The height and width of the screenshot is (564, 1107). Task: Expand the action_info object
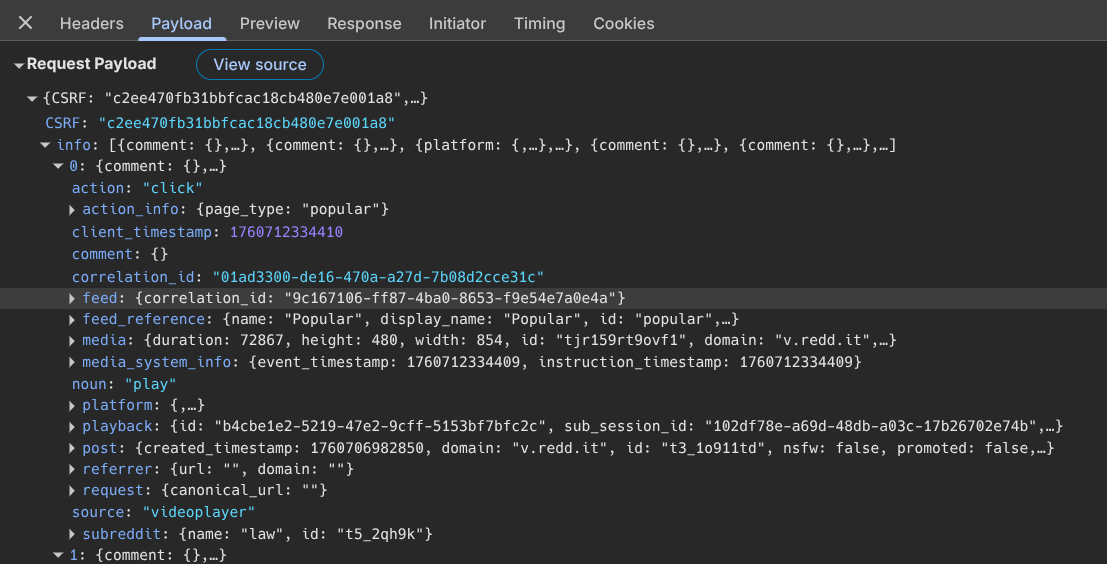73,210
